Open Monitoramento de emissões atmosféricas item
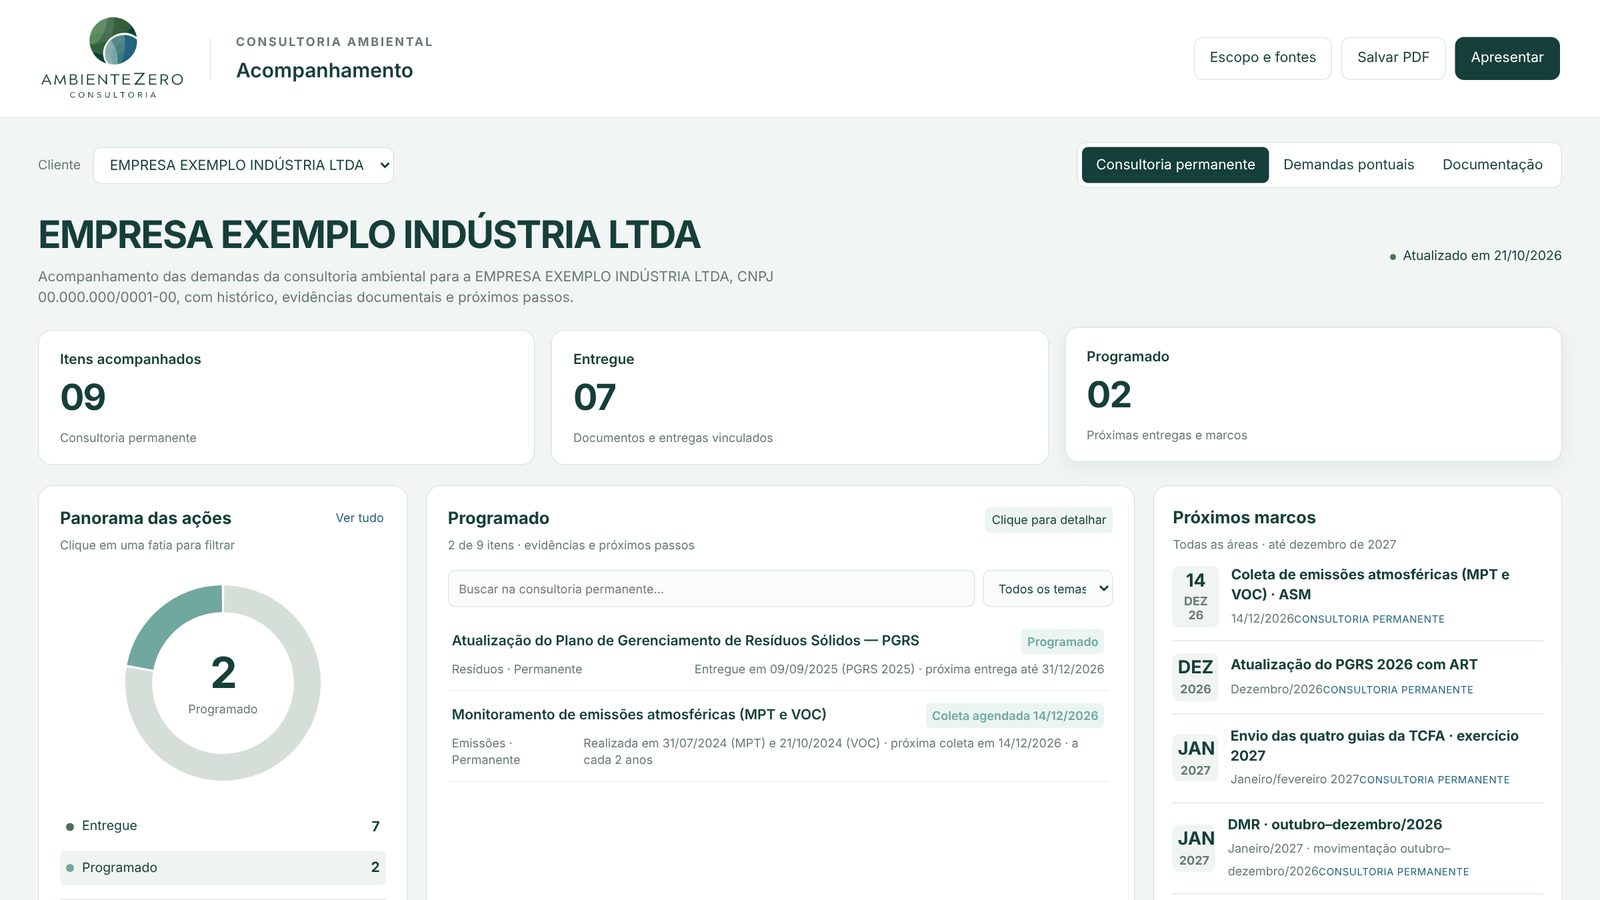Screen dimensions: 1600x900 pyautogui.click(x=777, y=737)
